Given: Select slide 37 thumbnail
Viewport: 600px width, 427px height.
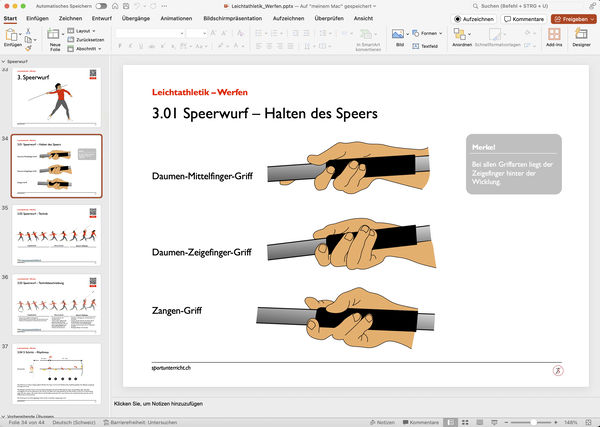Looking at the screenshot, I should coord(57,374).
